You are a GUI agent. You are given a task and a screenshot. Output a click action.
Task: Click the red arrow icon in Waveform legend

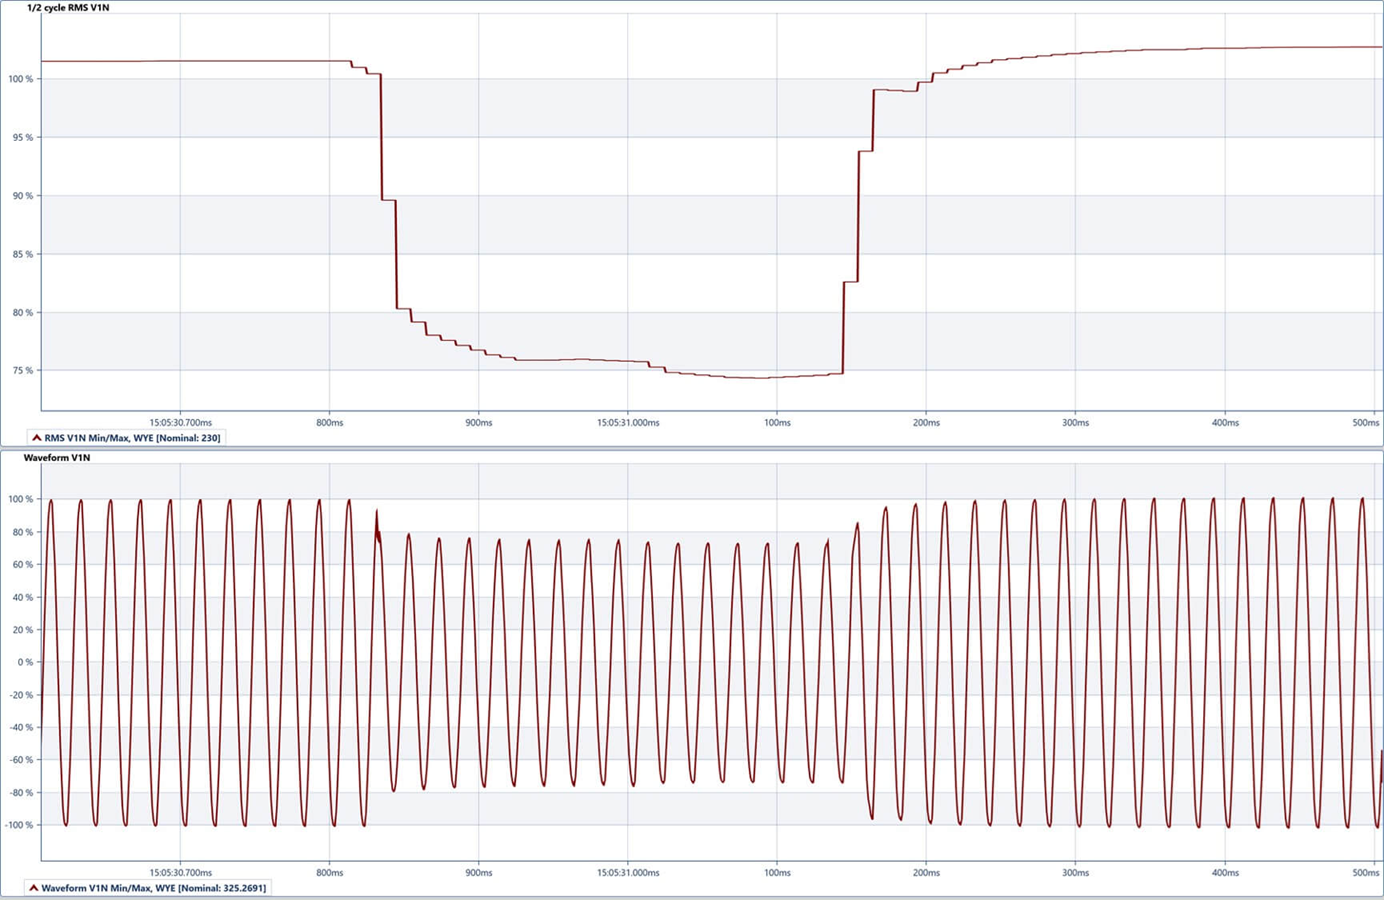[x=35, y=887]
